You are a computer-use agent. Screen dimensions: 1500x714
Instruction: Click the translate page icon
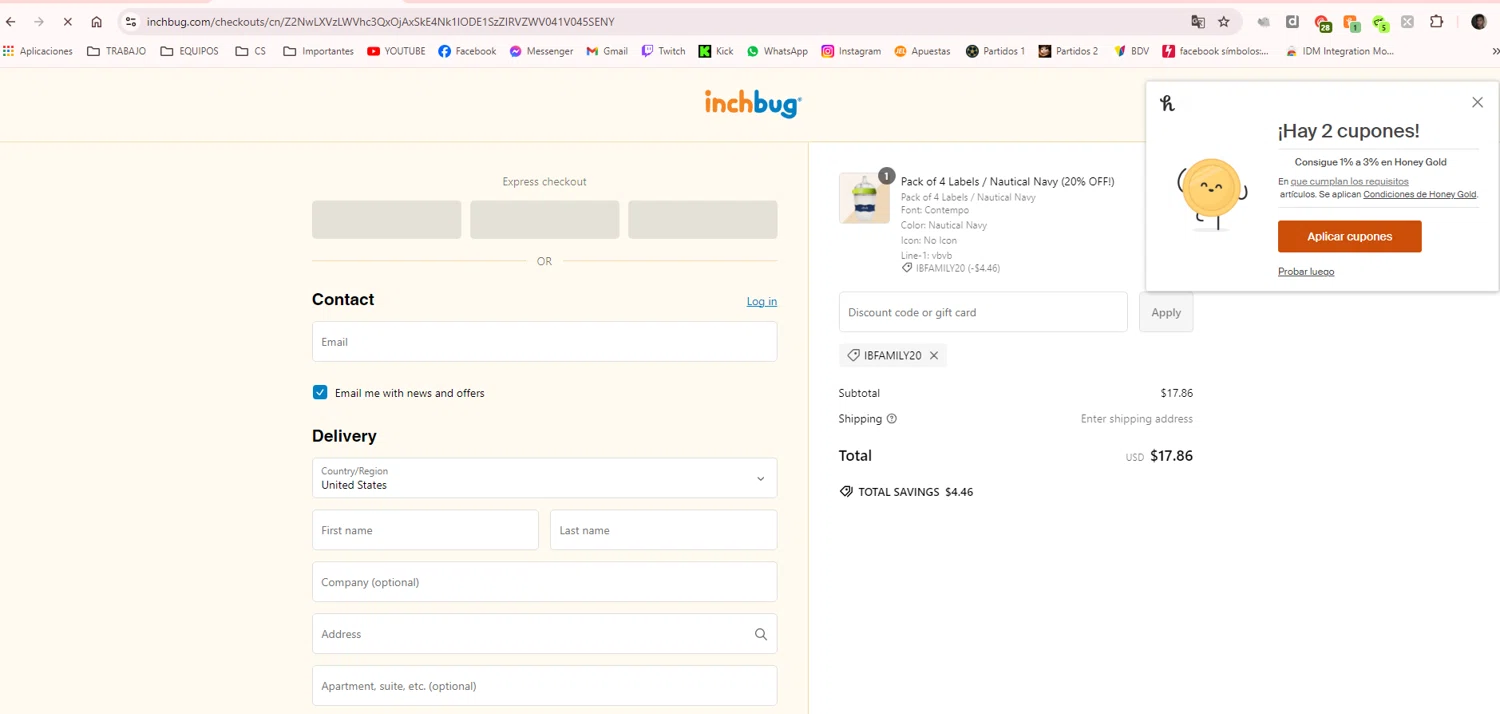tap(1198, 22)
